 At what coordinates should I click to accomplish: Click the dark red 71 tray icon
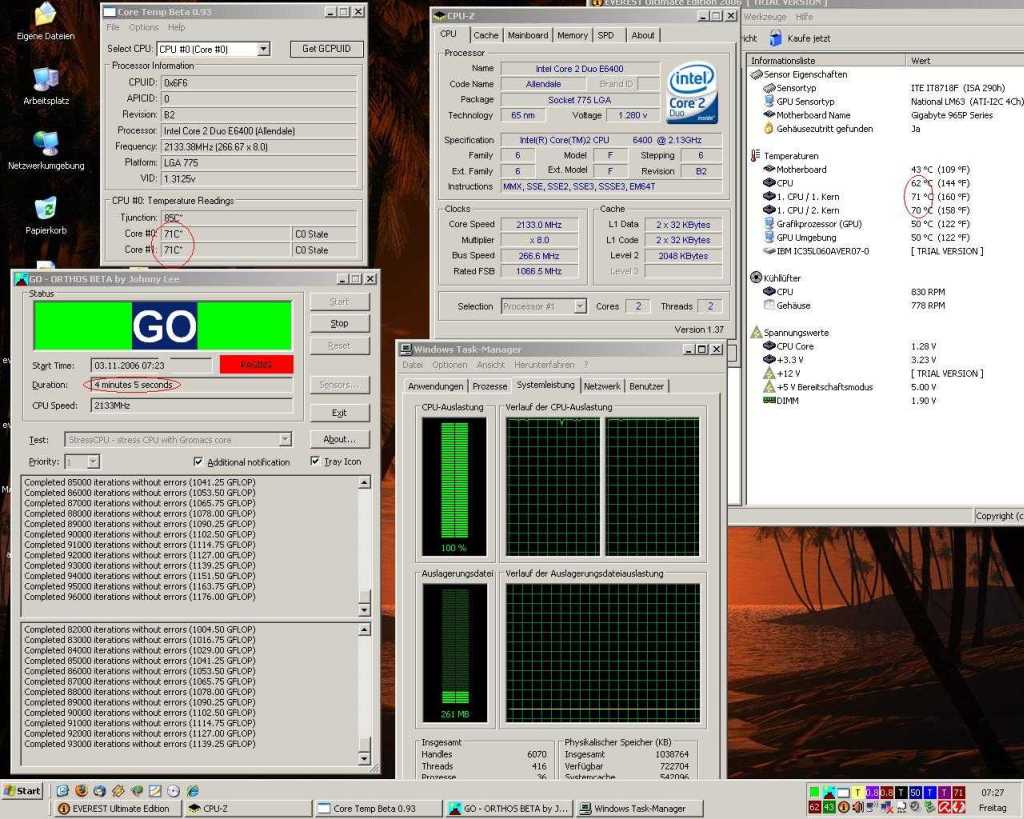pyautogui.click(x=959, y=792)
